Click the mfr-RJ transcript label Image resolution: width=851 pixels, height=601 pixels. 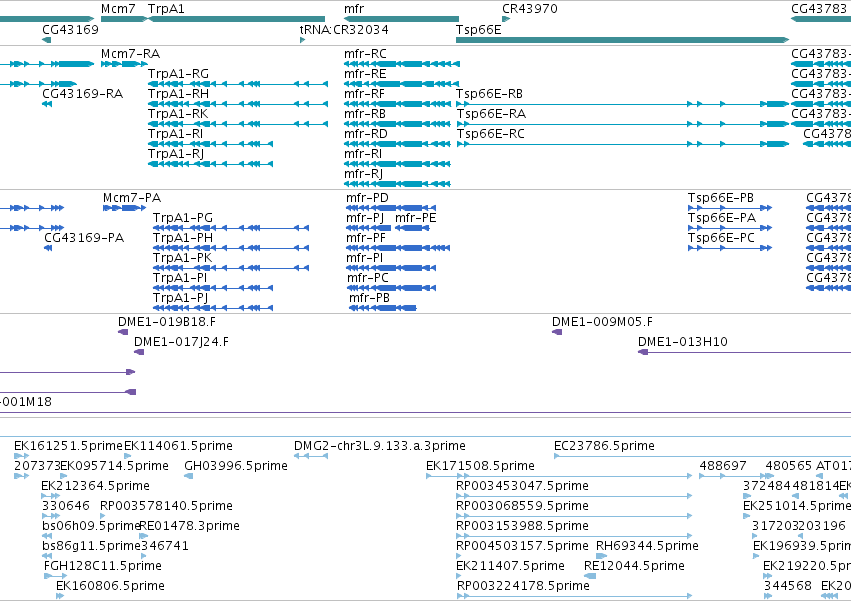coord(364,174)
